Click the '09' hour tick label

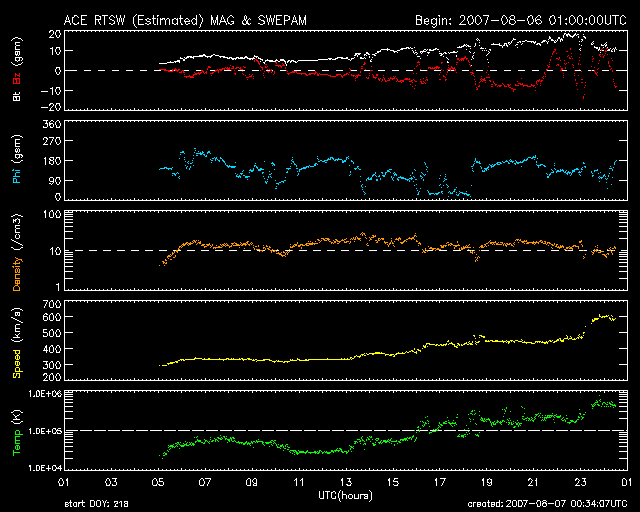pos(252,482)
